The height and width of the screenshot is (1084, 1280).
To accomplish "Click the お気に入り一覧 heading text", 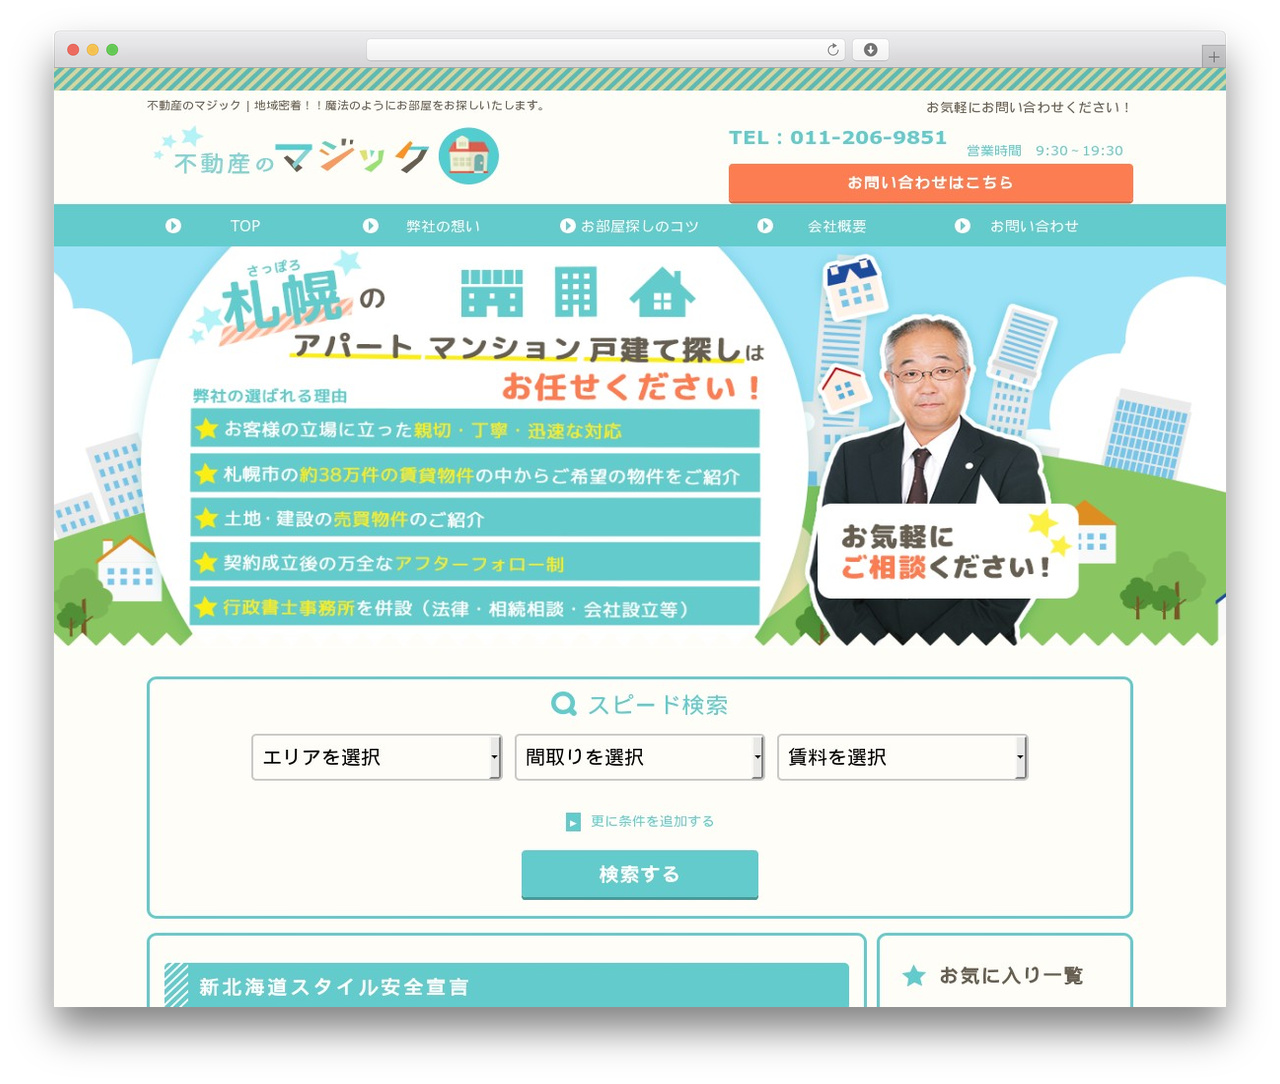I will pos(1011,975).
